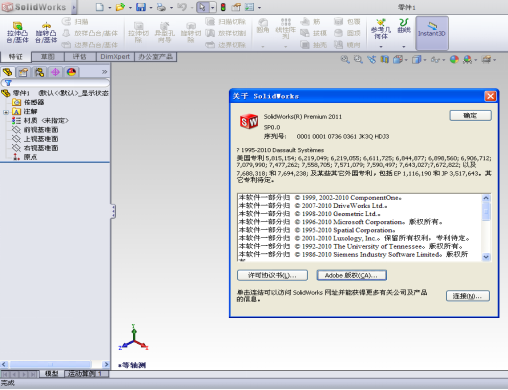Click the Revolved Boss/Base (旋转凸台/基体) tool
Screen dimensions: 508x390
click(x=46, y=32)
